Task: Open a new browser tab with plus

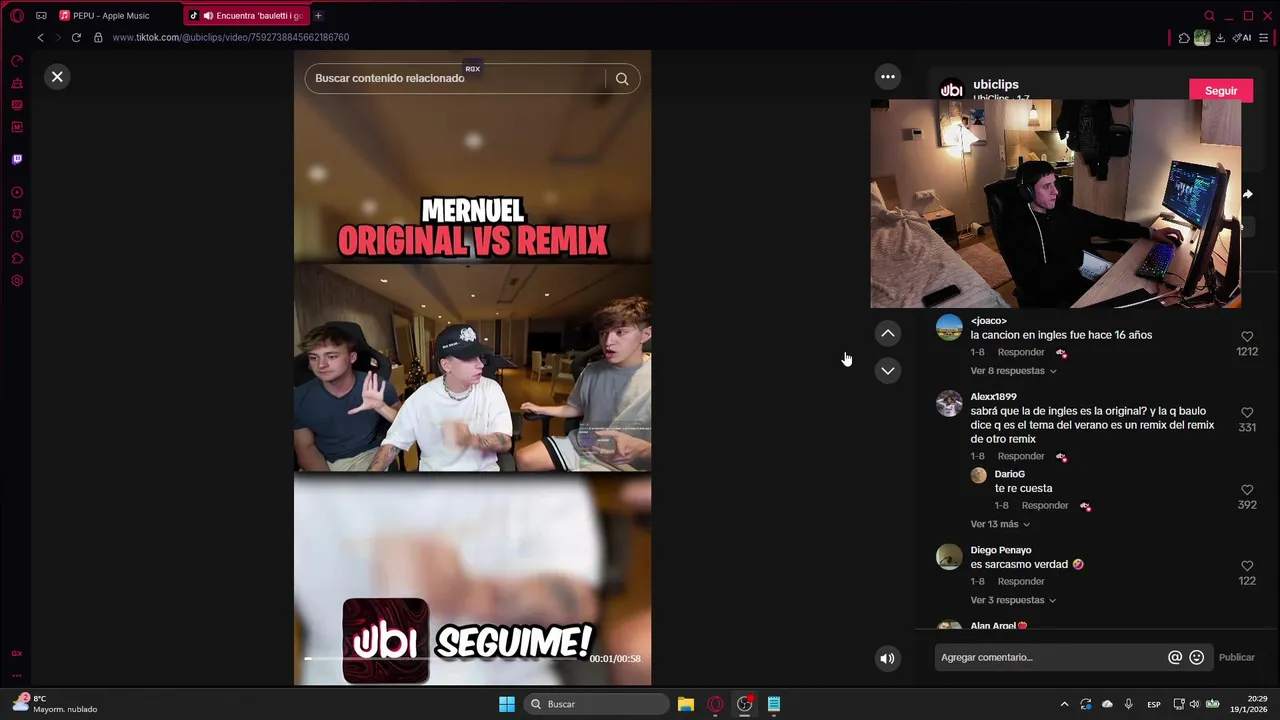Action: point(318,15)
